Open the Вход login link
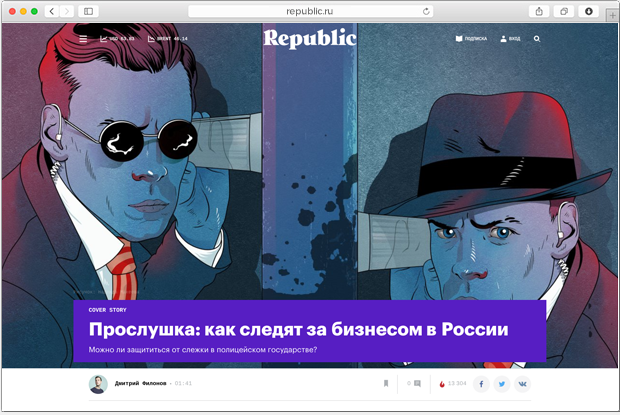The image size is (620, 415). (510, 39)
